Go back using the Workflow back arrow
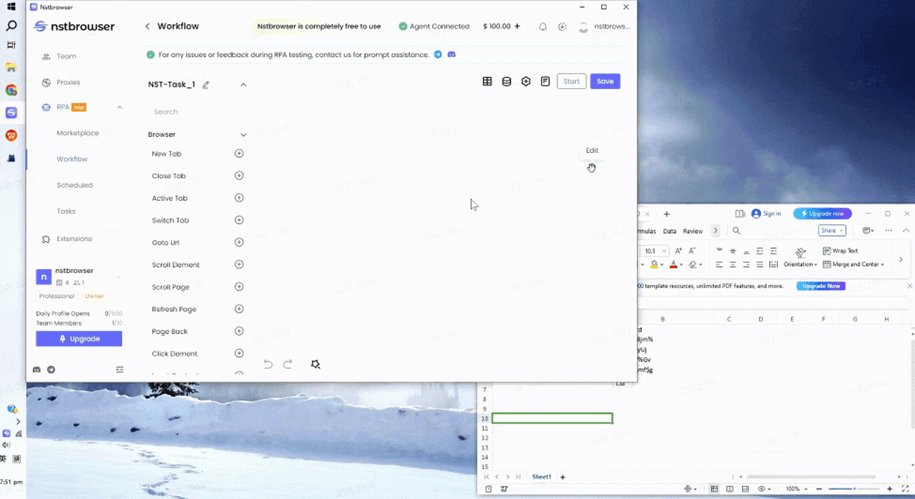The width and height of the screenshot is (915, 499). click(148, 26)
